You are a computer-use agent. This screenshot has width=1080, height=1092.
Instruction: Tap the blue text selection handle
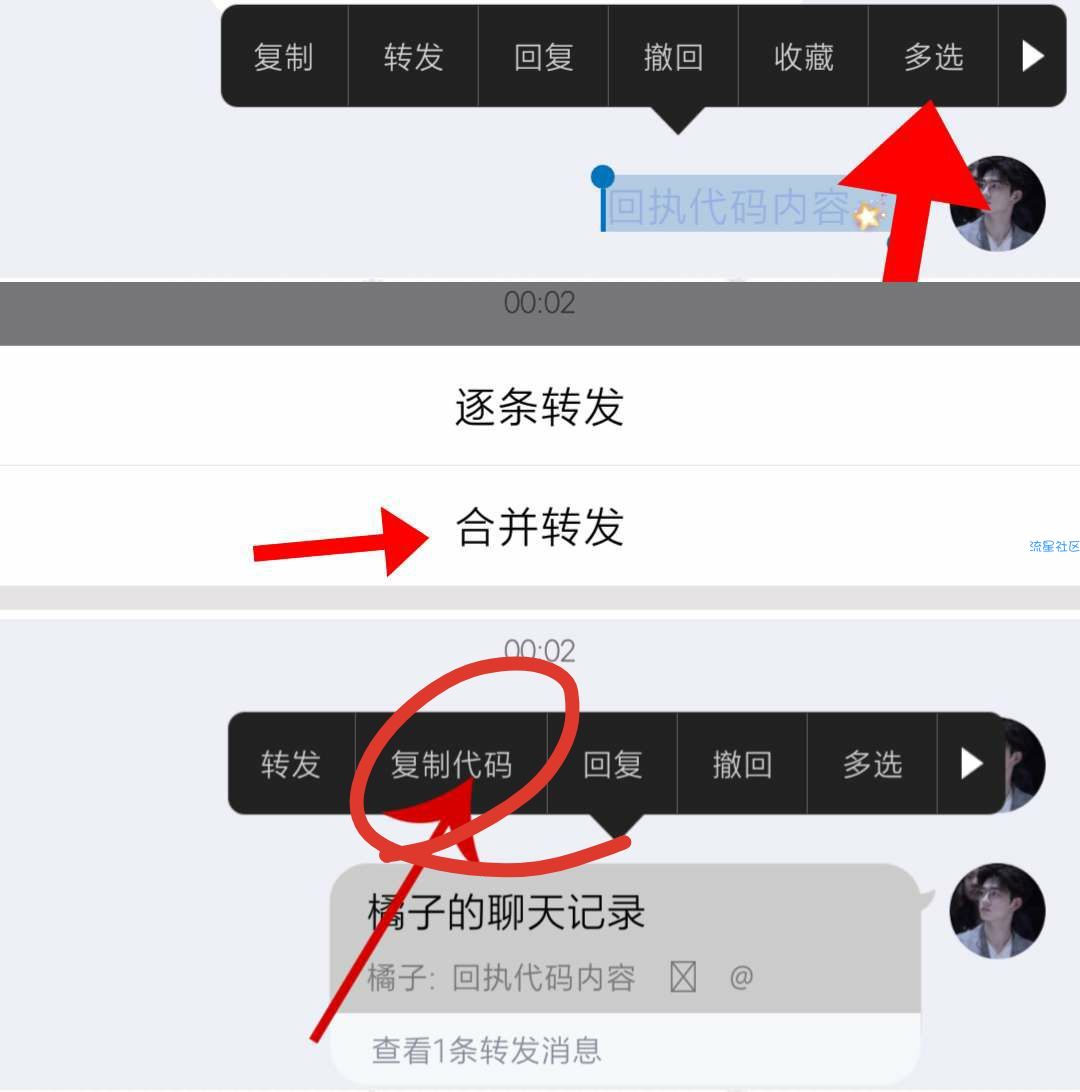(x=602, y=178)
